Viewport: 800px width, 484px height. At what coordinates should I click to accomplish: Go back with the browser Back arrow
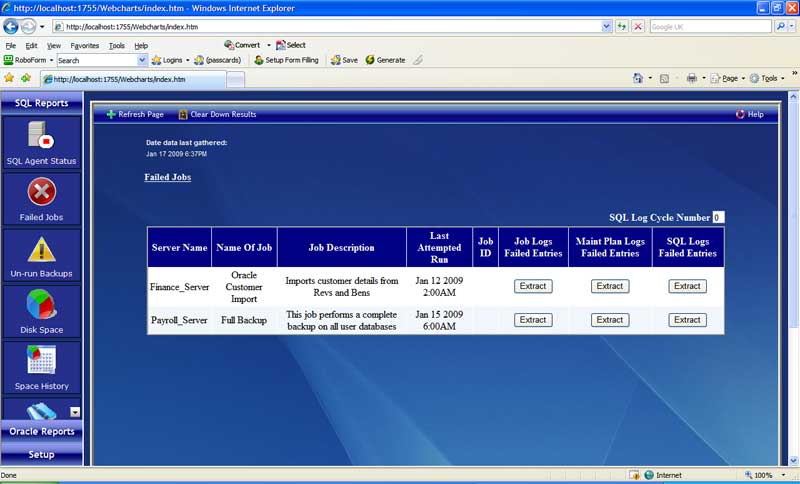pos(11,26)
